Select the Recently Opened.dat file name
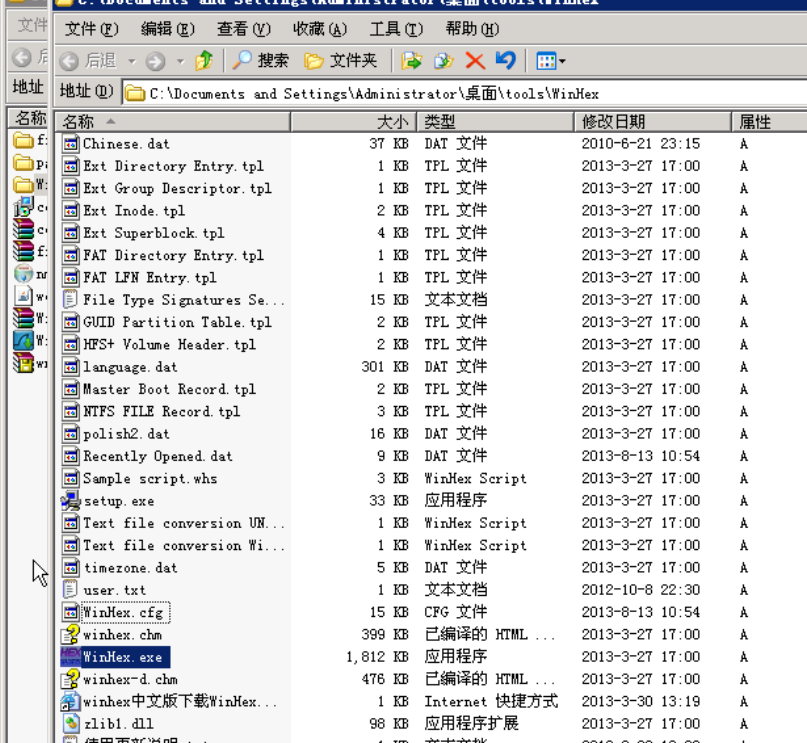This screenshot has height=743, width=807. pyautogui.click(x=157, y=456)
